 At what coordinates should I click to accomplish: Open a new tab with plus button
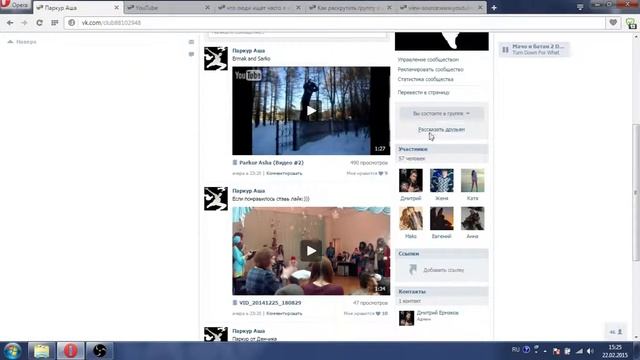coord(494,8)
